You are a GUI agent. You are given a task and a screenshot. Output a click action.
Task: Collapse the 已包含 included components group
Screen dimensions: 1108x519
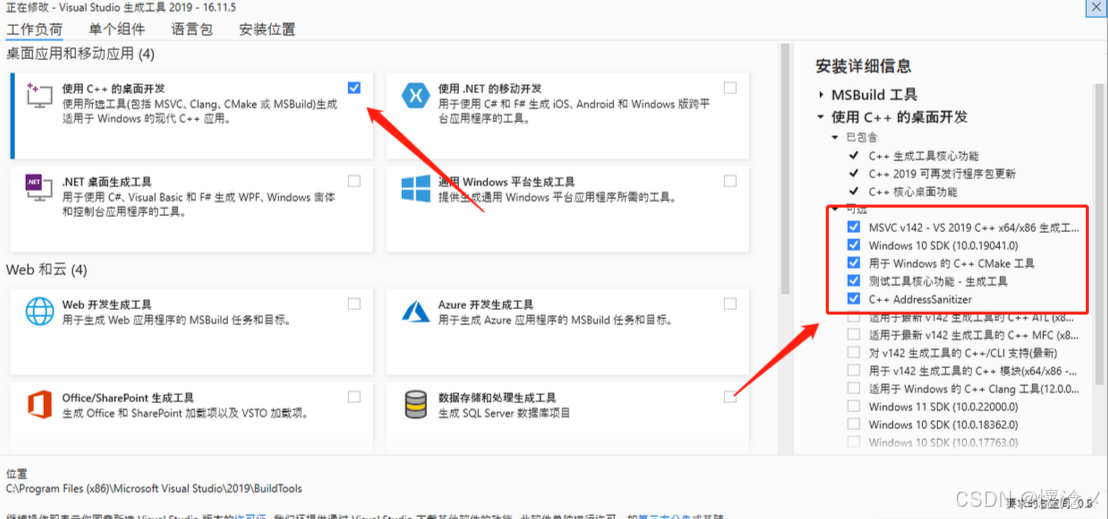[x=835, y=136]
